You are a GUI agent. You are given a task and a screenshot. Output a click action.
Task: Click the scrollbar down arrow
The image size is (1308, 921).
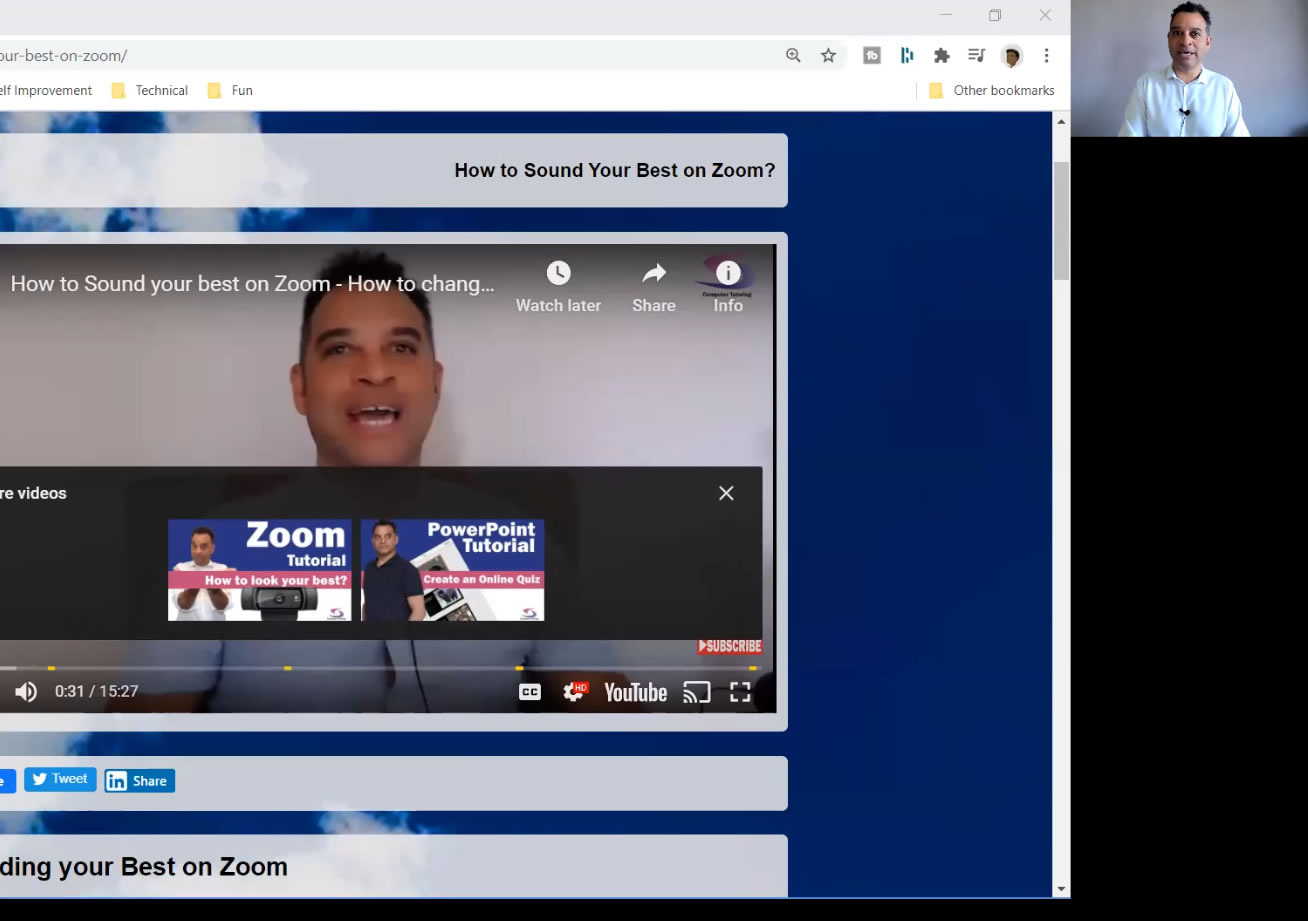pos(1061,888)
